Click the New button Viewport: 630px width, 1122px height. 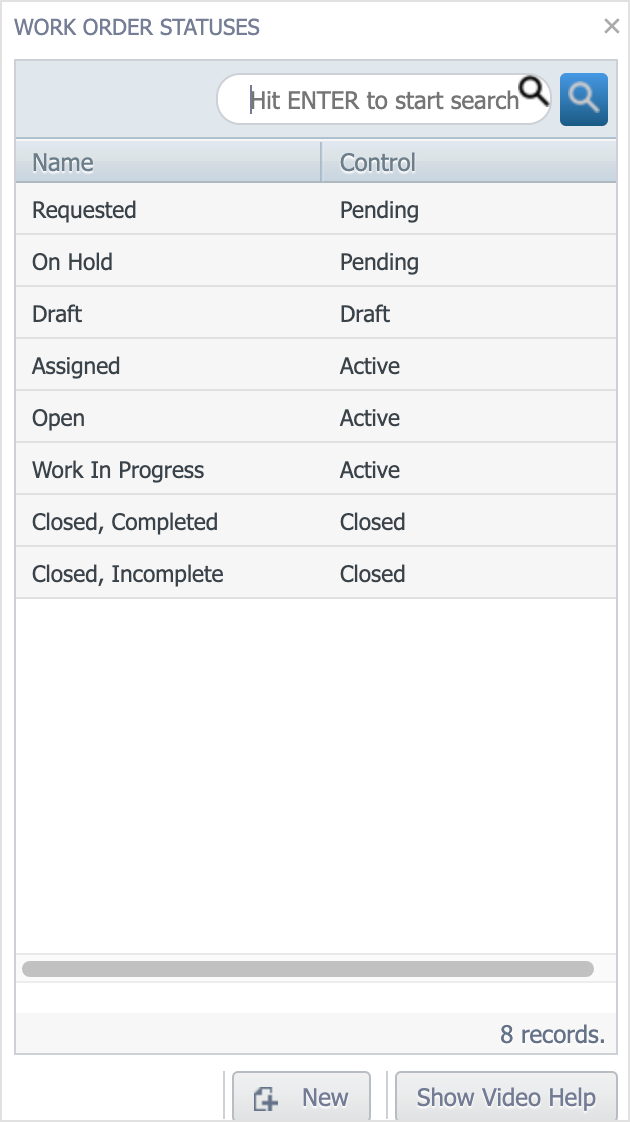pyautogui.click(x=301, y=1097)
